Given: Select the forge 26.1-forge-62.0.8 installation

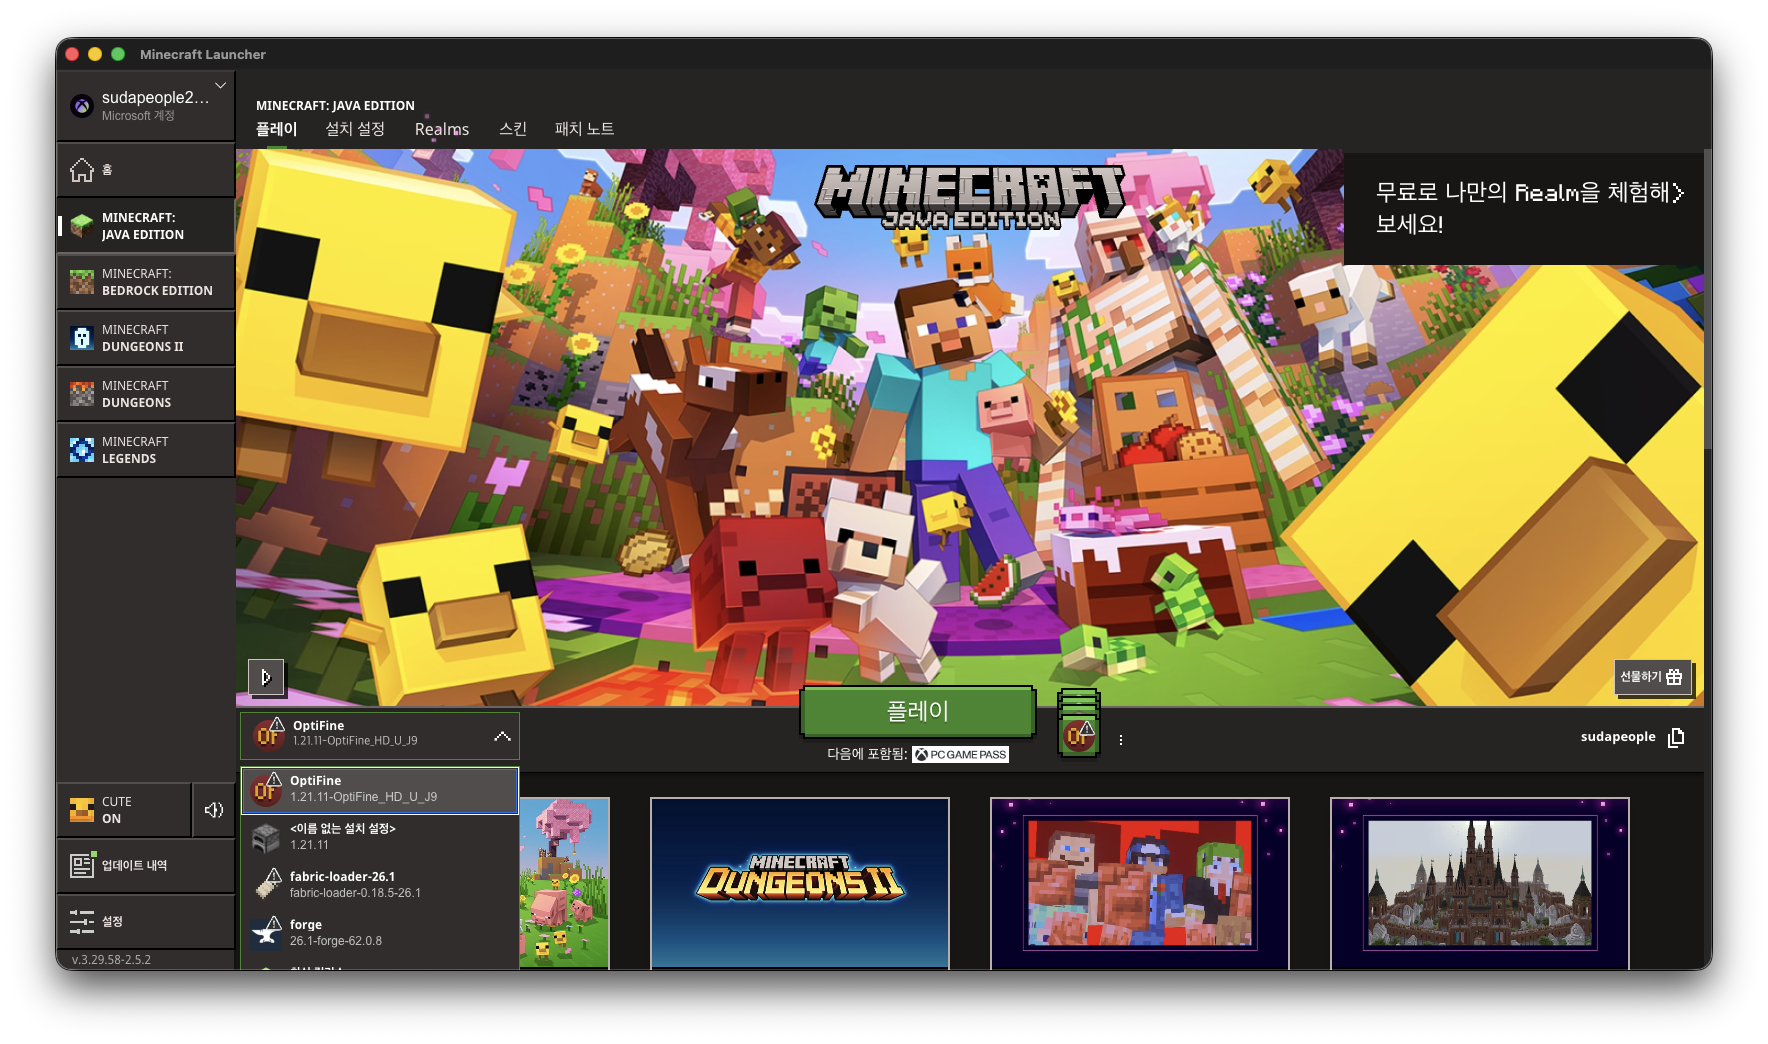Looking at the screenshot, I should pyautogui.click(x=380, y=932).
